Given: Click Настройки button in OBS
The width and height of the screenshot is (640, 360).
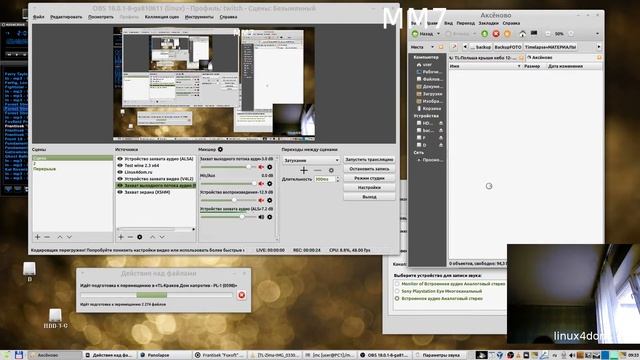Looking at the screenshot, I should [369, 188].
